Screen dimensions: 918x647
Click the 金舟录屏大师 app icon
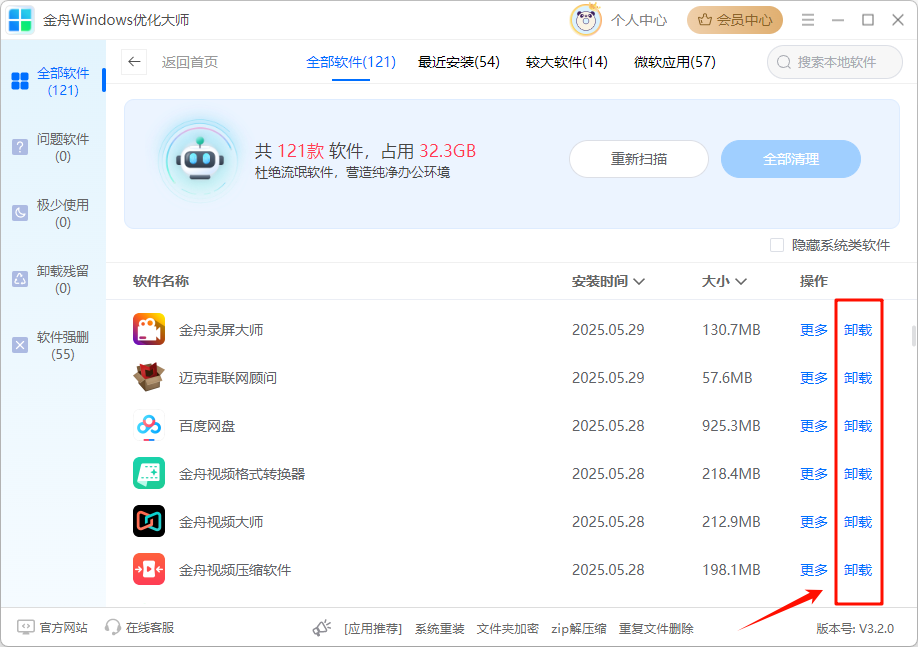point(149,329)
